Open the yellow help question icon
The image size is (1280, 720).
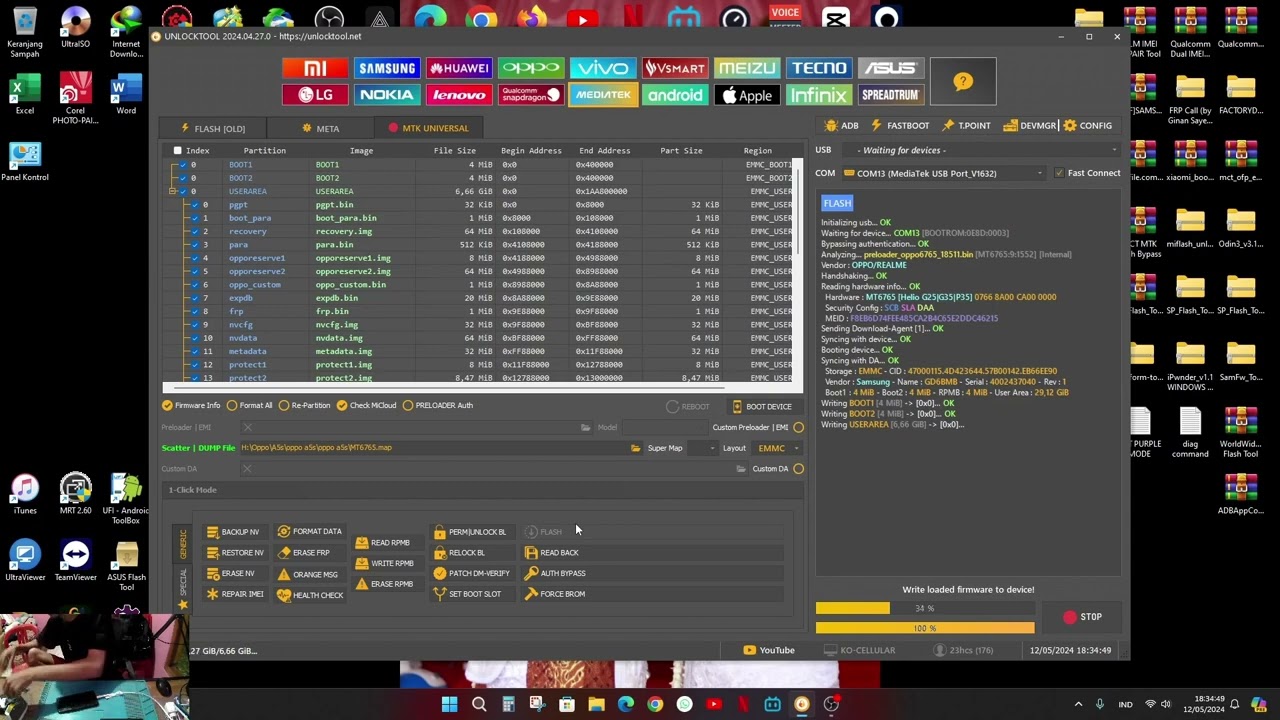click(963, 81)
